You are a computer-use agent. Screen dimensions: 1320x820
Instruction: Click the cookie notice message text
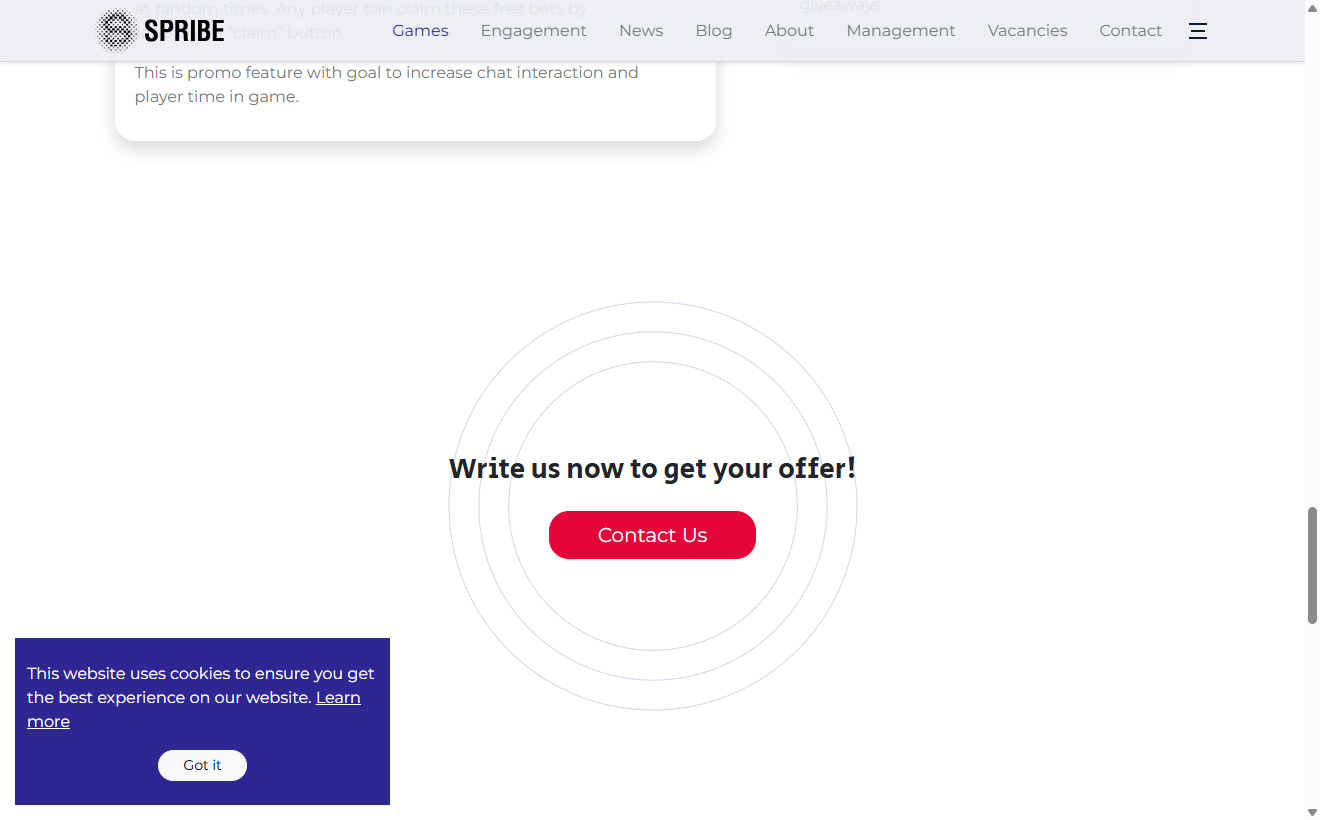[201, 697]
